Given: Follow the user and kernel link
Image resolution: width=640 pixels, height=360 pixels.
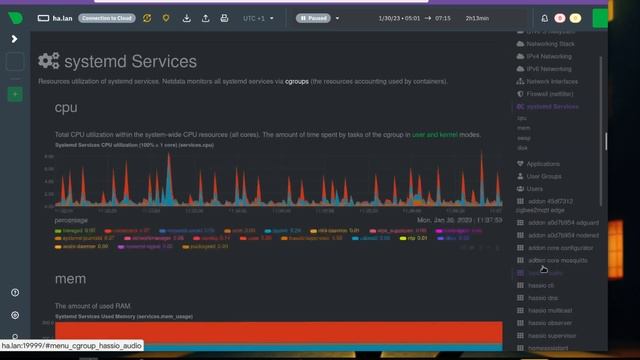Looking at the screenshot, I should (x=435, y=135).
